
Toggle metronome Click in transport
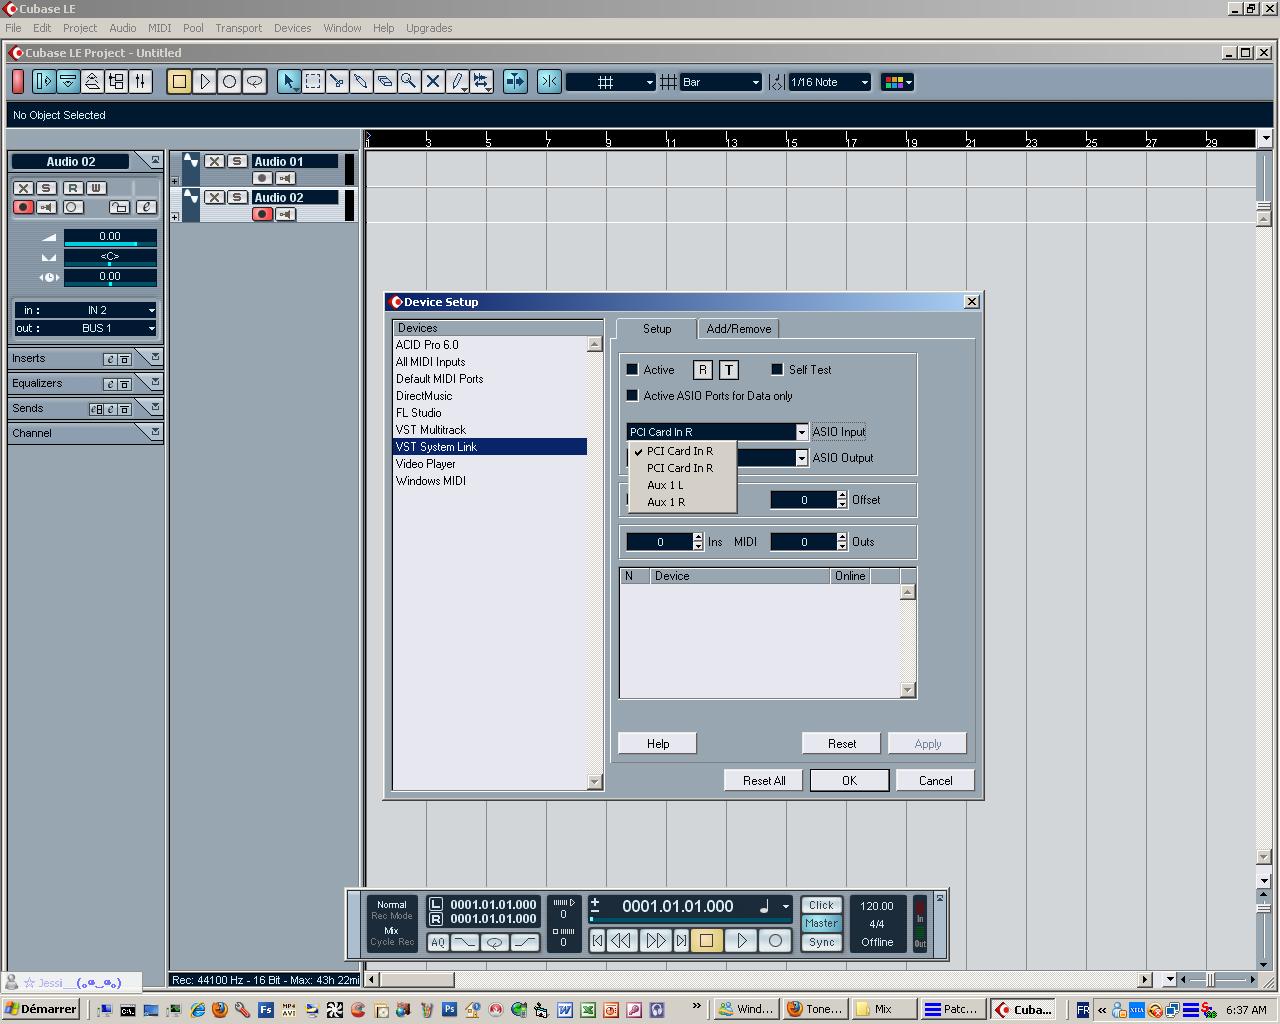[821, 905]
